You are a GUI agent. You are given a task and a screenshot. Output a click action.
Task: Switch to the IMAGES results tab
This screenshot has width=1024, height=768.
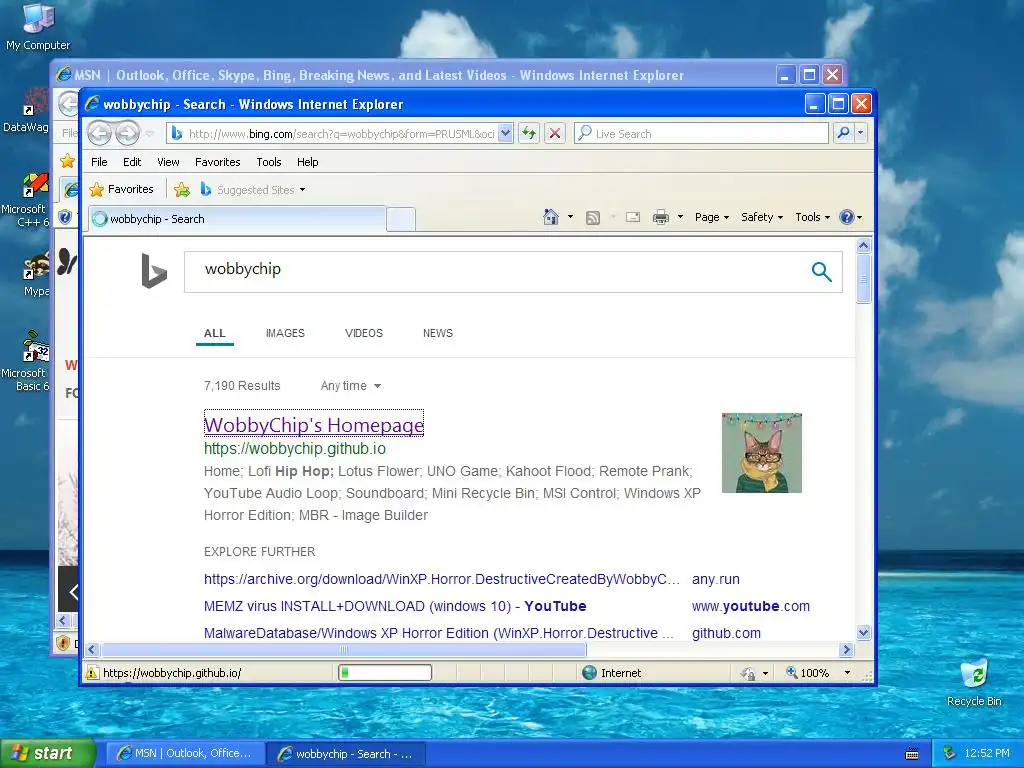(x=285, y=333)
